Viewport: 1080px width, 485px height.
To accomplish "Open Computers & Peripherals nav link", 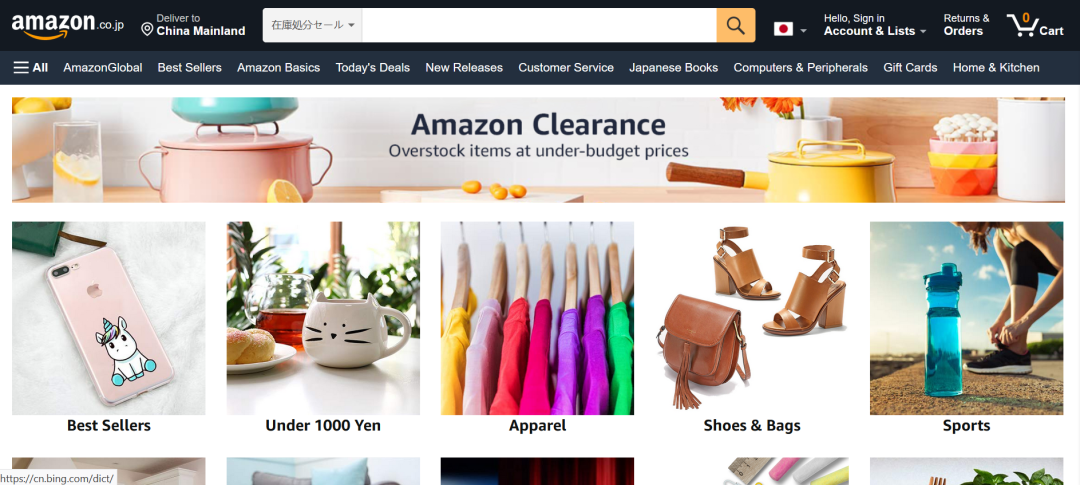I will (x=800, y=68).
